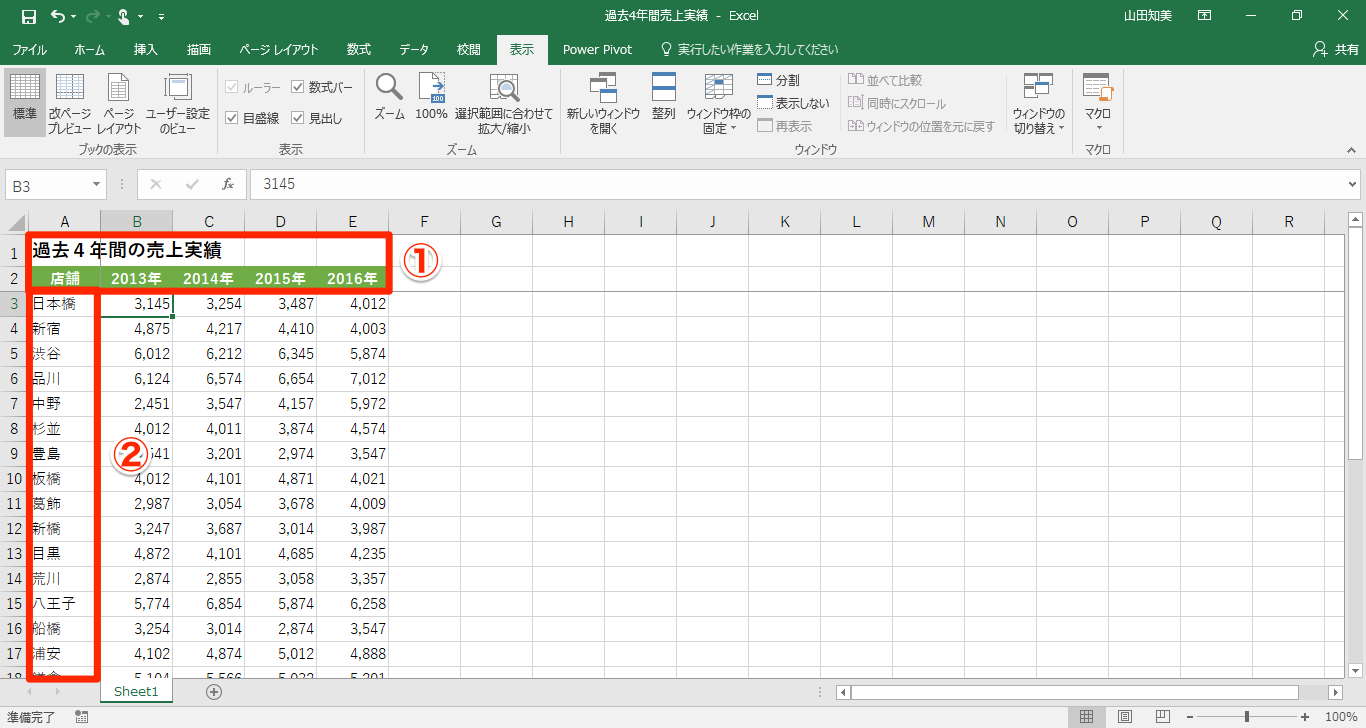Click Tell Me search box (実行したい作業を入力してください)
The width and height of the screenshot is (1366, 728).
pyautogui.click(x=749, y=49)
